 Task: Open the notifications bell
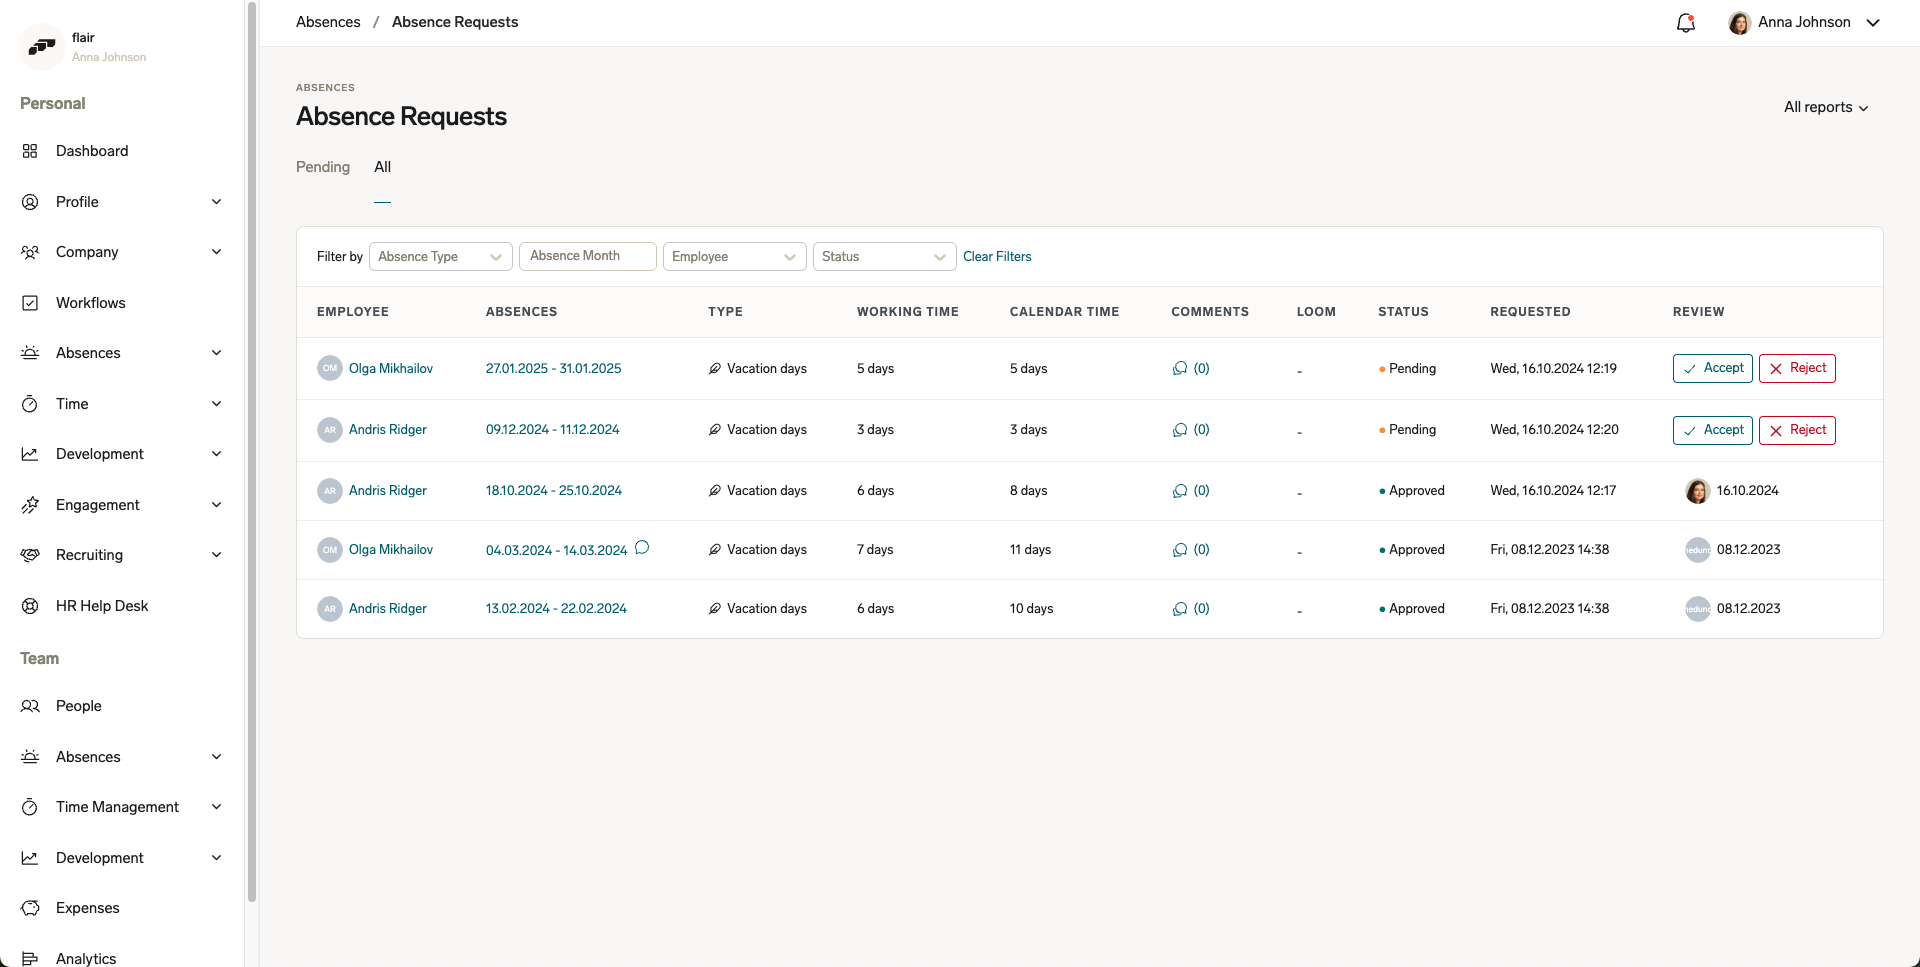[x=1686, y=22]
